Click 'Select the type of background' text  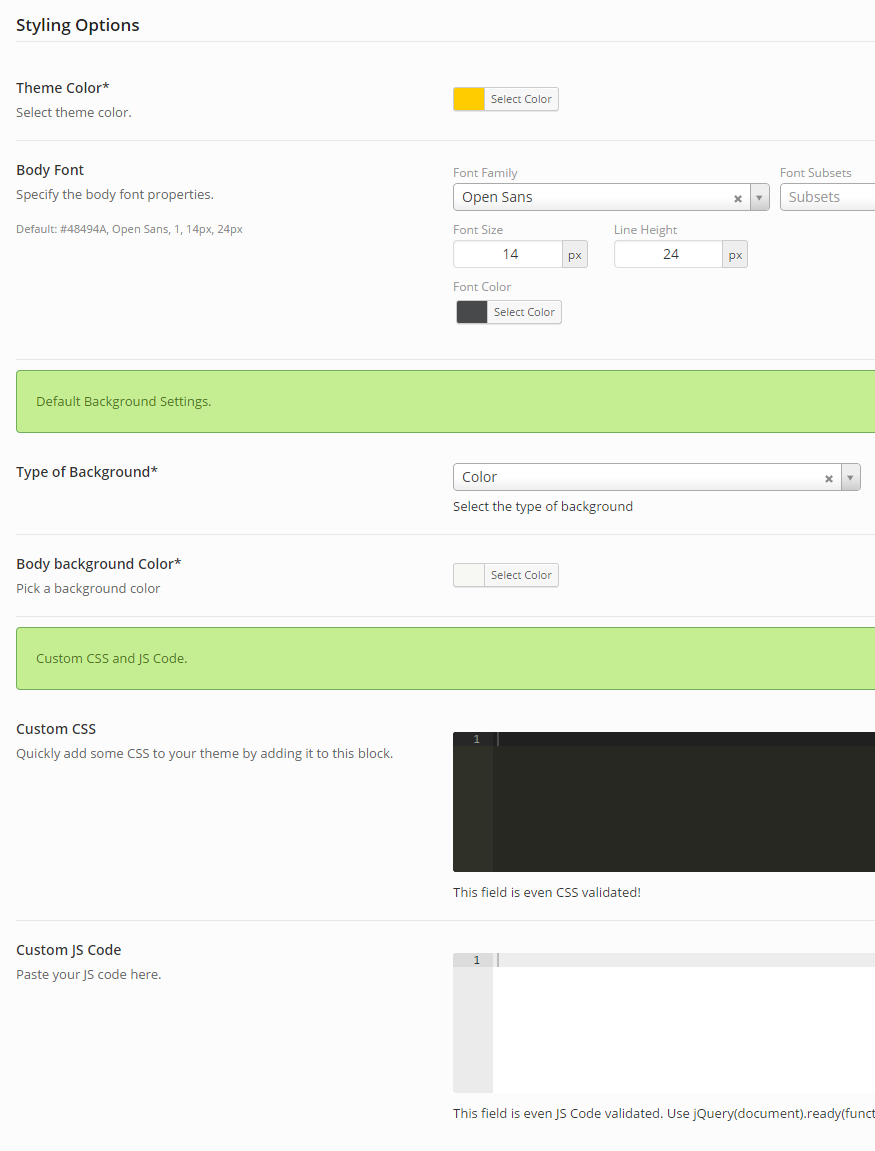click(x=542, y=506)
